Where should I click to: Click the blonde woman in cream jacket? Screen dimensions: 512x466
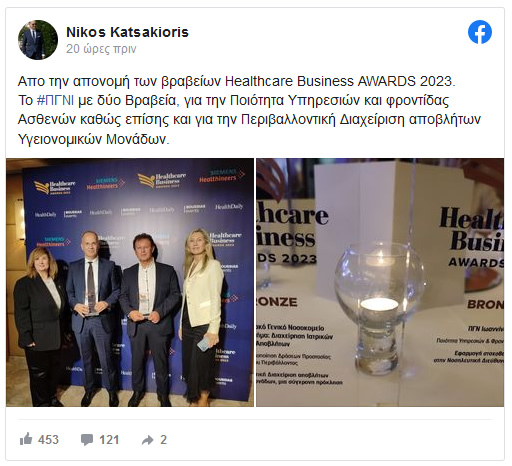click(x=201, y=315)
